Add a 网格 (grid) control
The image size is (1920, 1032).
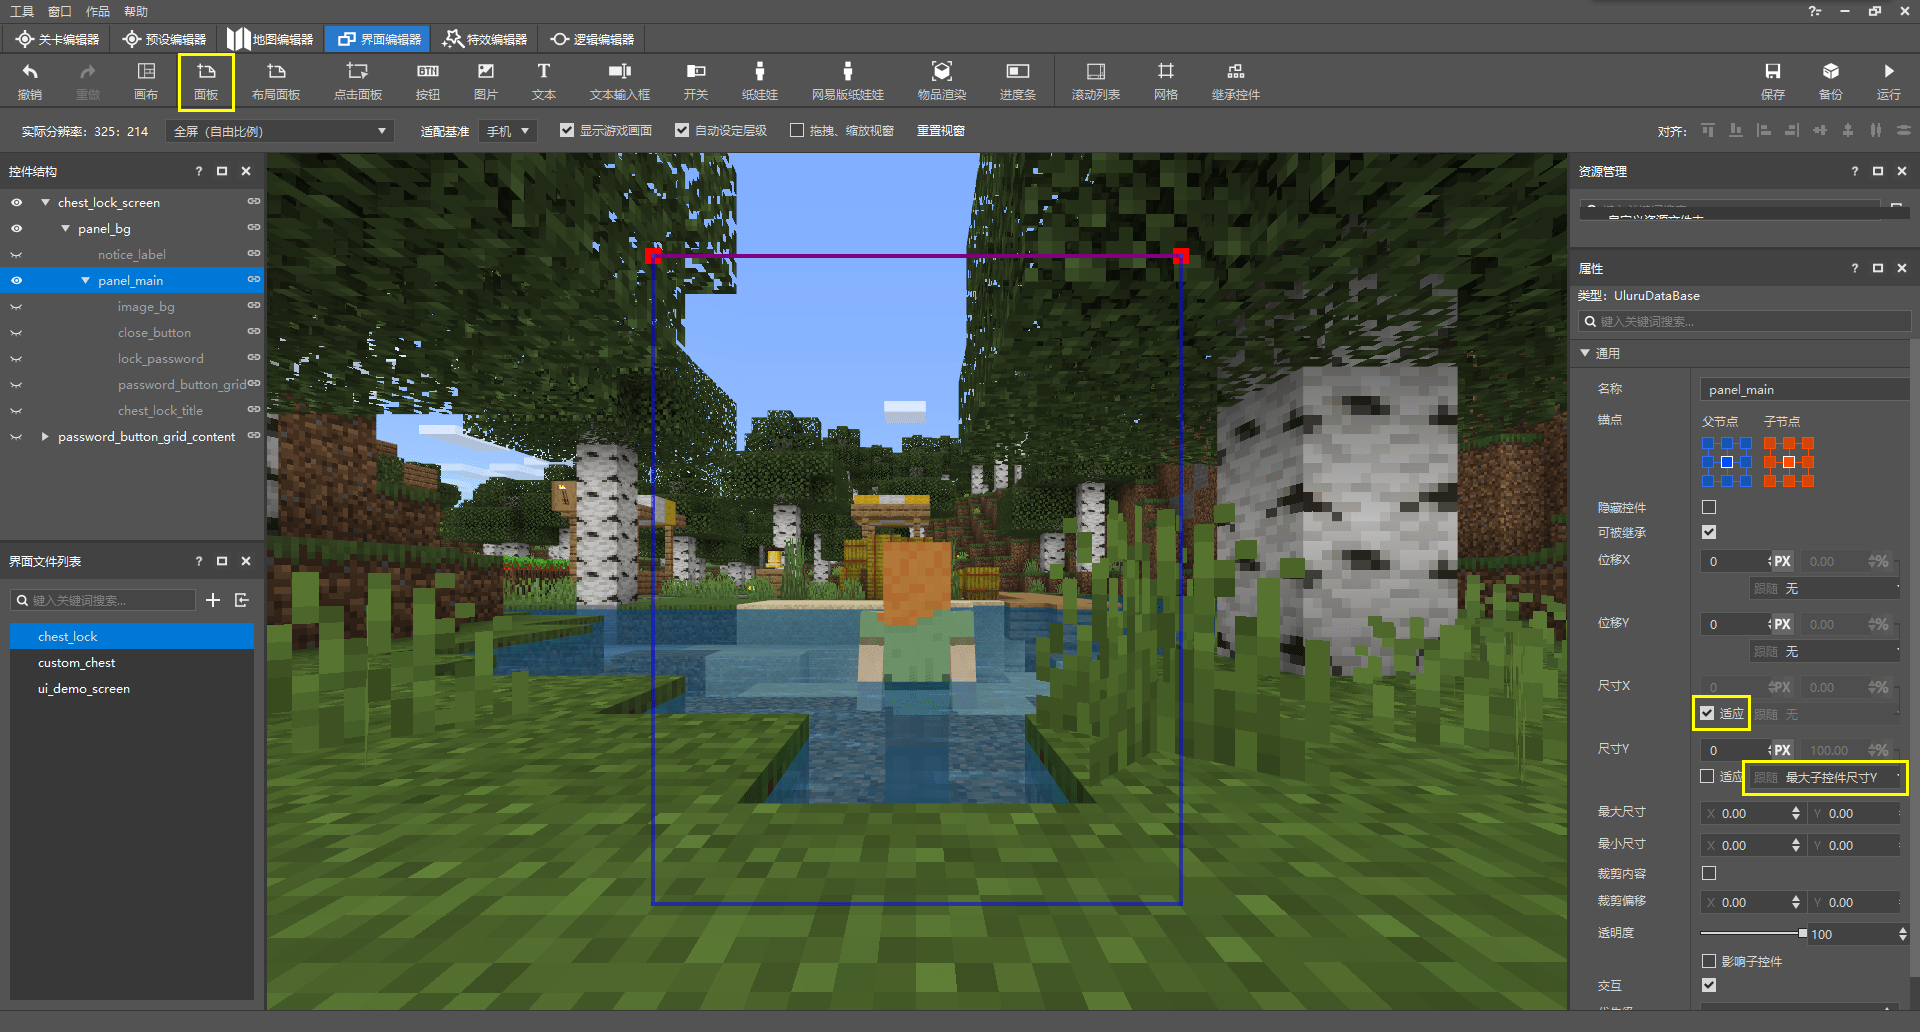coord(1166,81)
